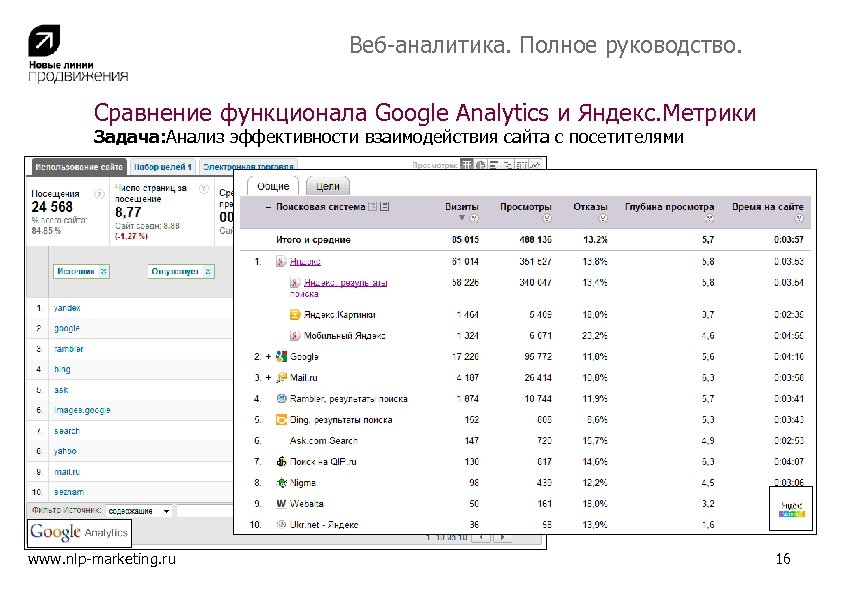Click Просмотры column header
The width and height of the screenshot is (842, 595).
(526, 207)
